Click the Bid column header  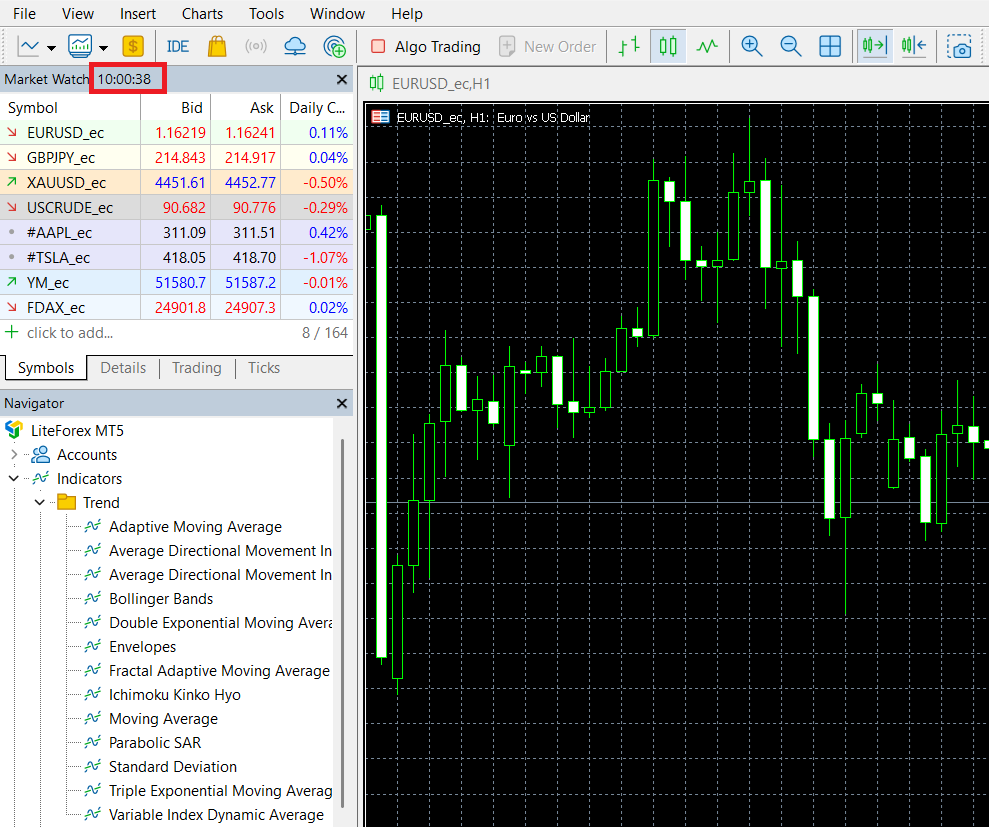coord(175,108)
